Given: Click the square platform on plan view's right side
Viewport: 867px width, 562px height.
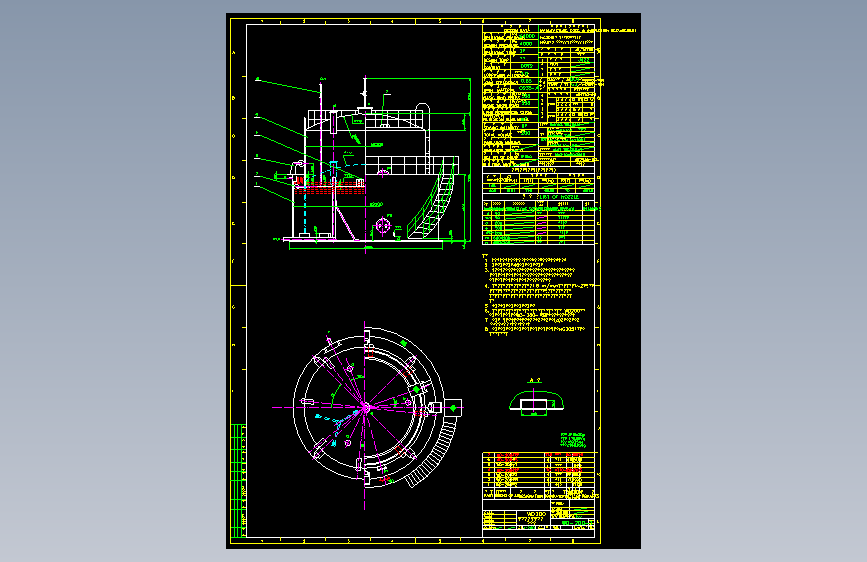Looking at the screenshot, I should (x=453, y=408).
